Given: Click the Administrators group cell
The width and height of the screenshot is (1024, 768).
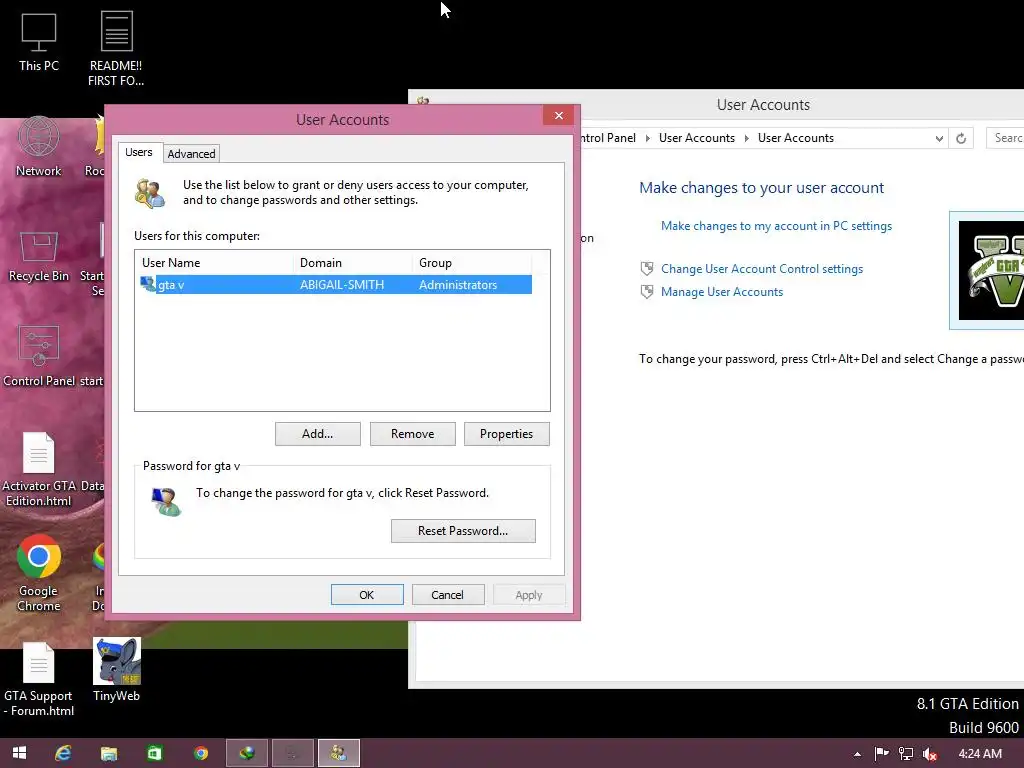Looking at the screenshot, I should pyautogui.click(x=458, y=285).
